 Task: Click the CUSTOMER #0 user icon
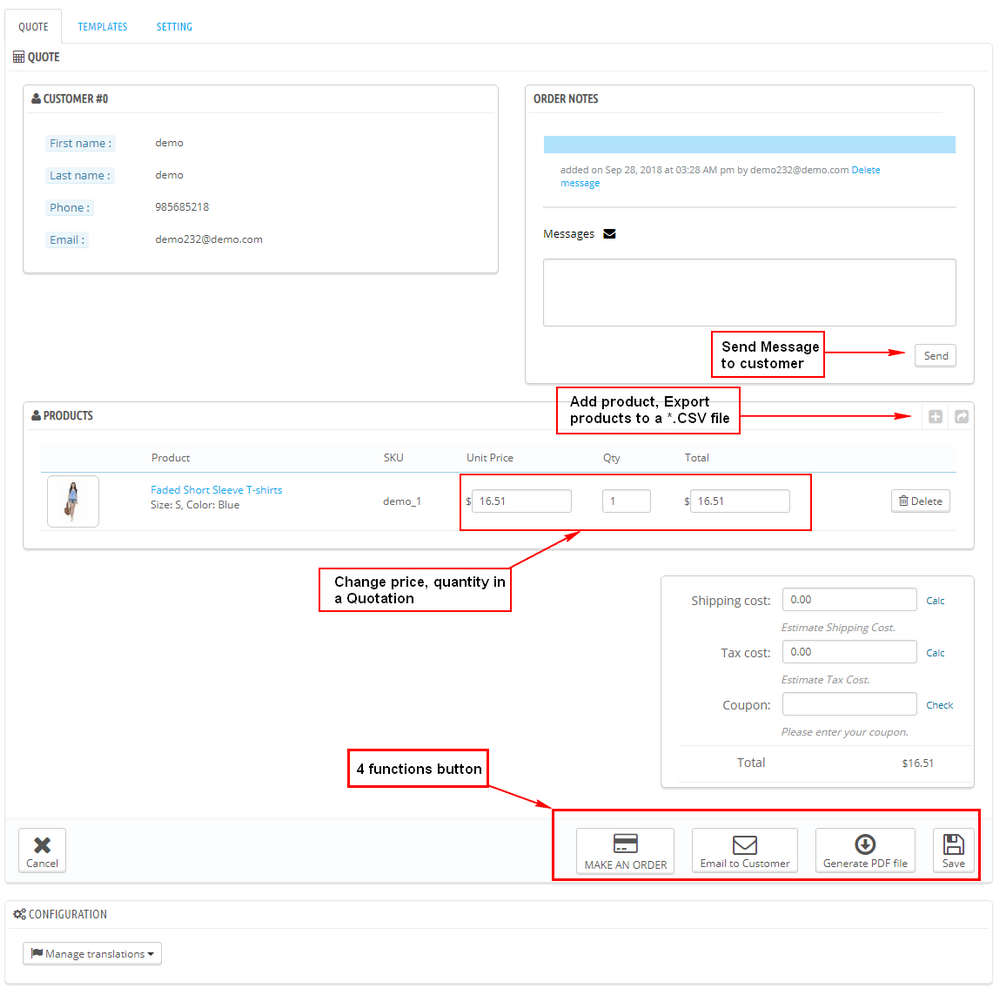point(36,99)
